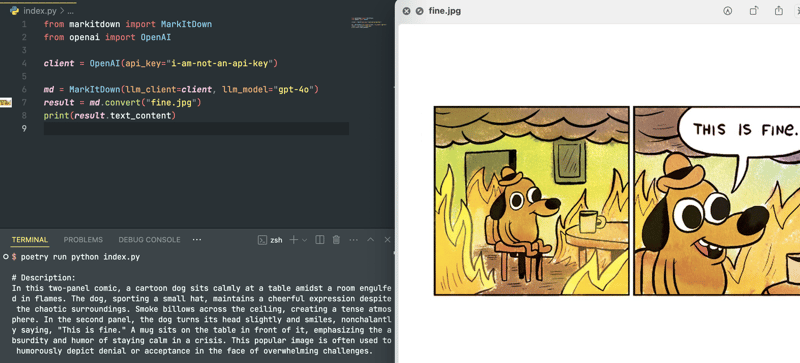
Task: Kill the terminal with the trash icon
Action: coord(336,240)
